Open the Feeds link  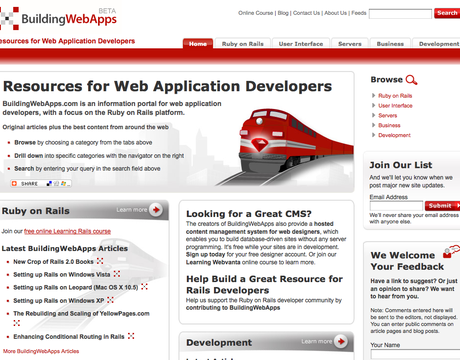pos(359,13)
